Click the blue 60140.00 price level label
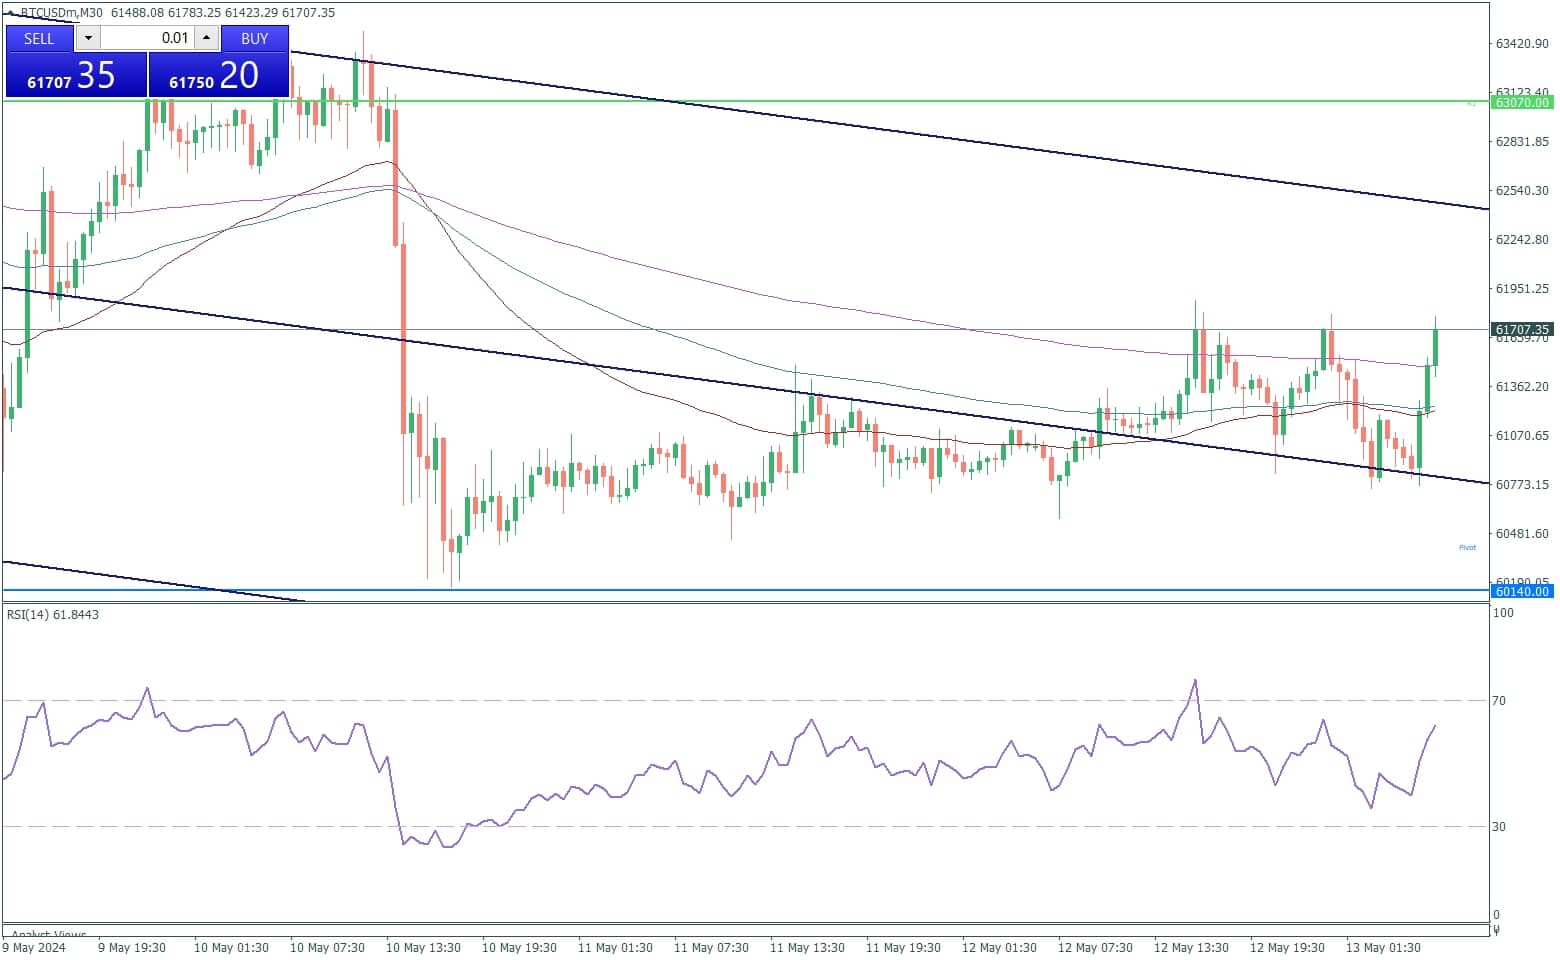Image resolution: width=1560 pixels, height=960 pixels. point(1522,591)
